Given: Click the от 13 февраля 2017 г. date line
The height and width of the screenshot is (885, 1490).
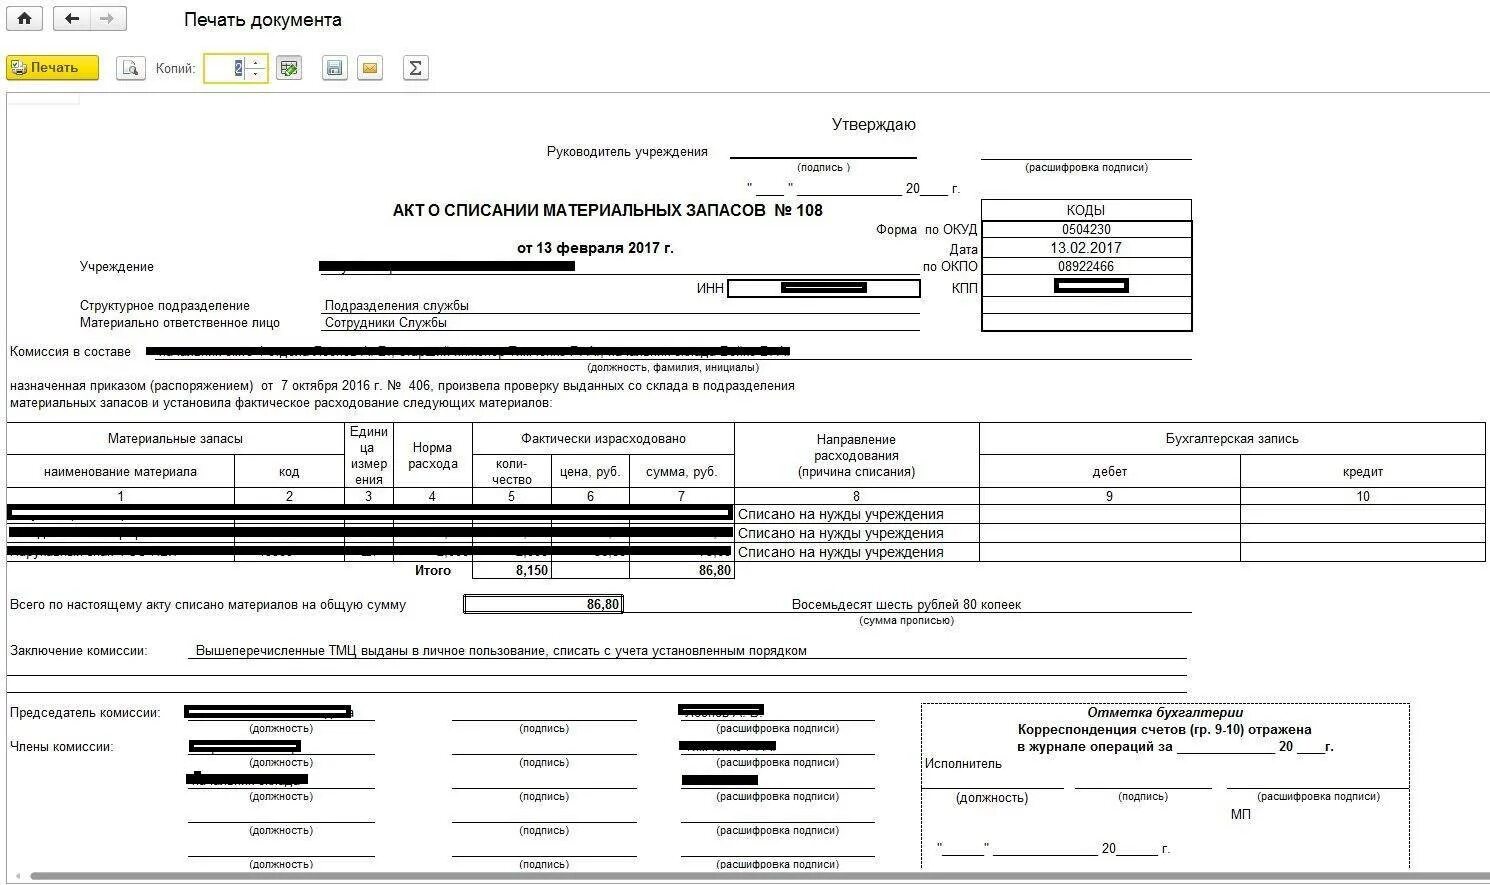Looking at the screenshot, I should (x=595, y=248).
